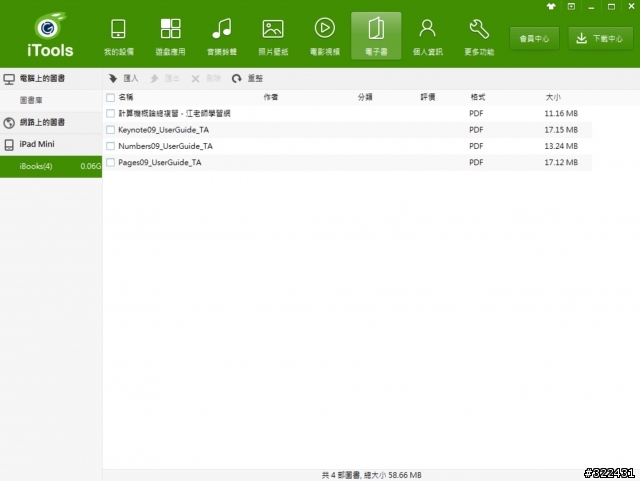The height and width of the screenshot is (481, 640).
Task: Sort by the 作者 column header
Action: (271, 97)
